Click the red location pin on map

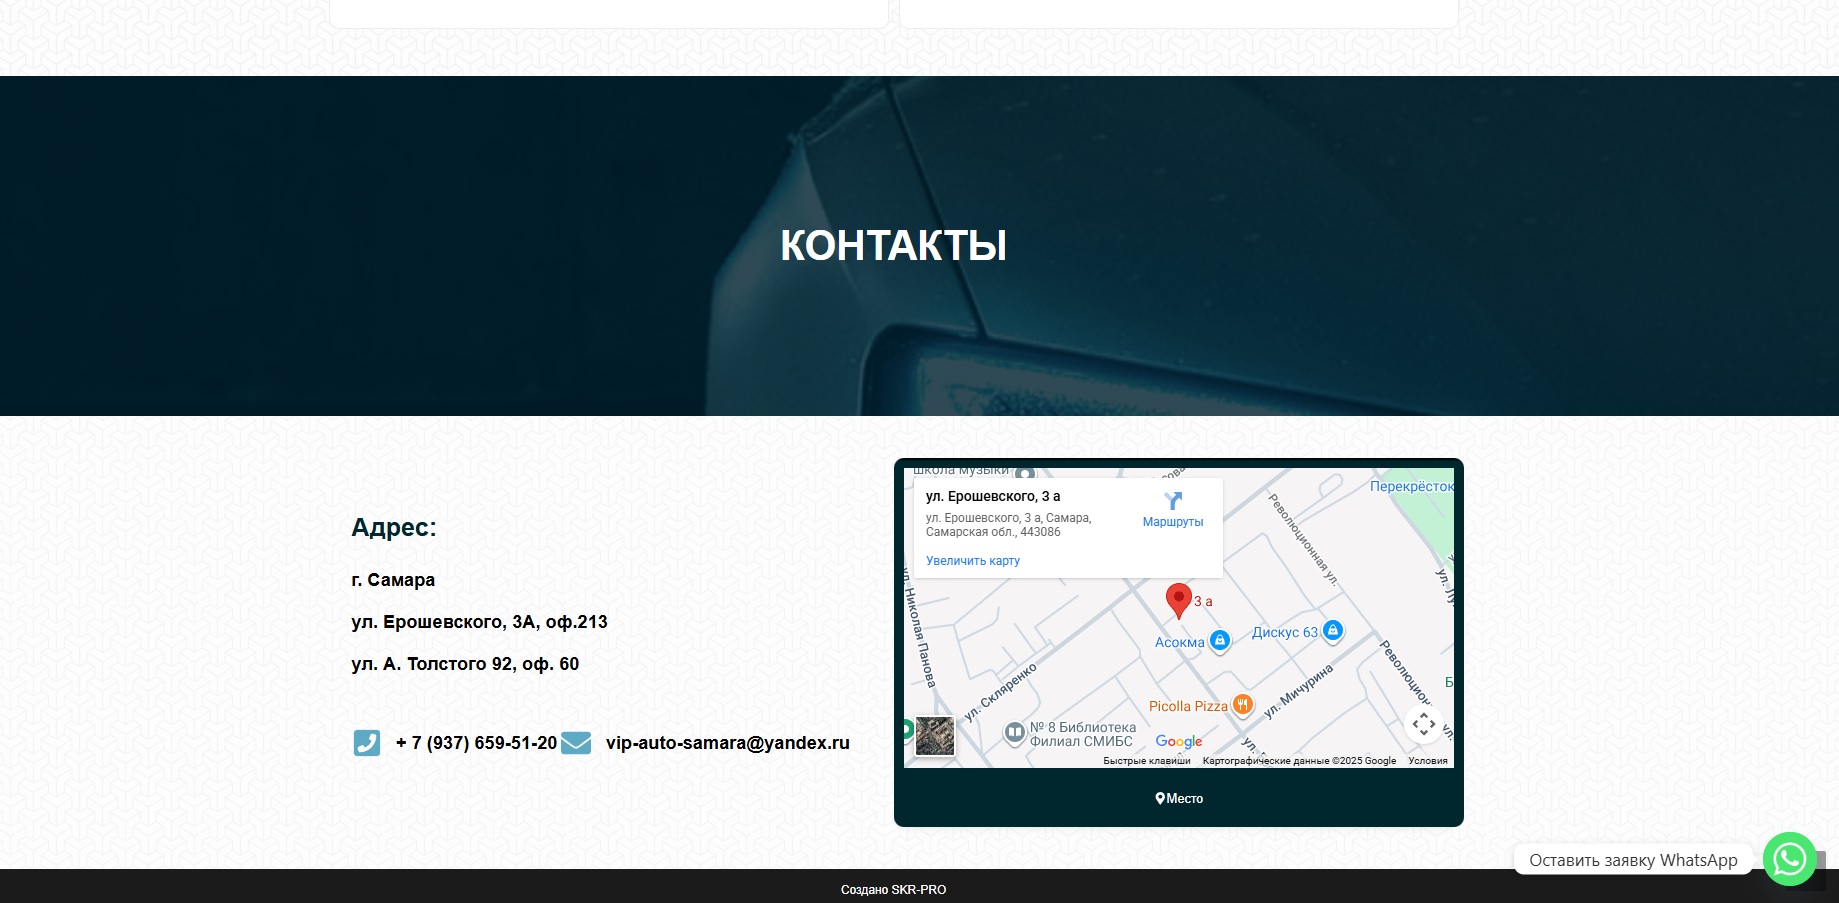[1179, 599]
